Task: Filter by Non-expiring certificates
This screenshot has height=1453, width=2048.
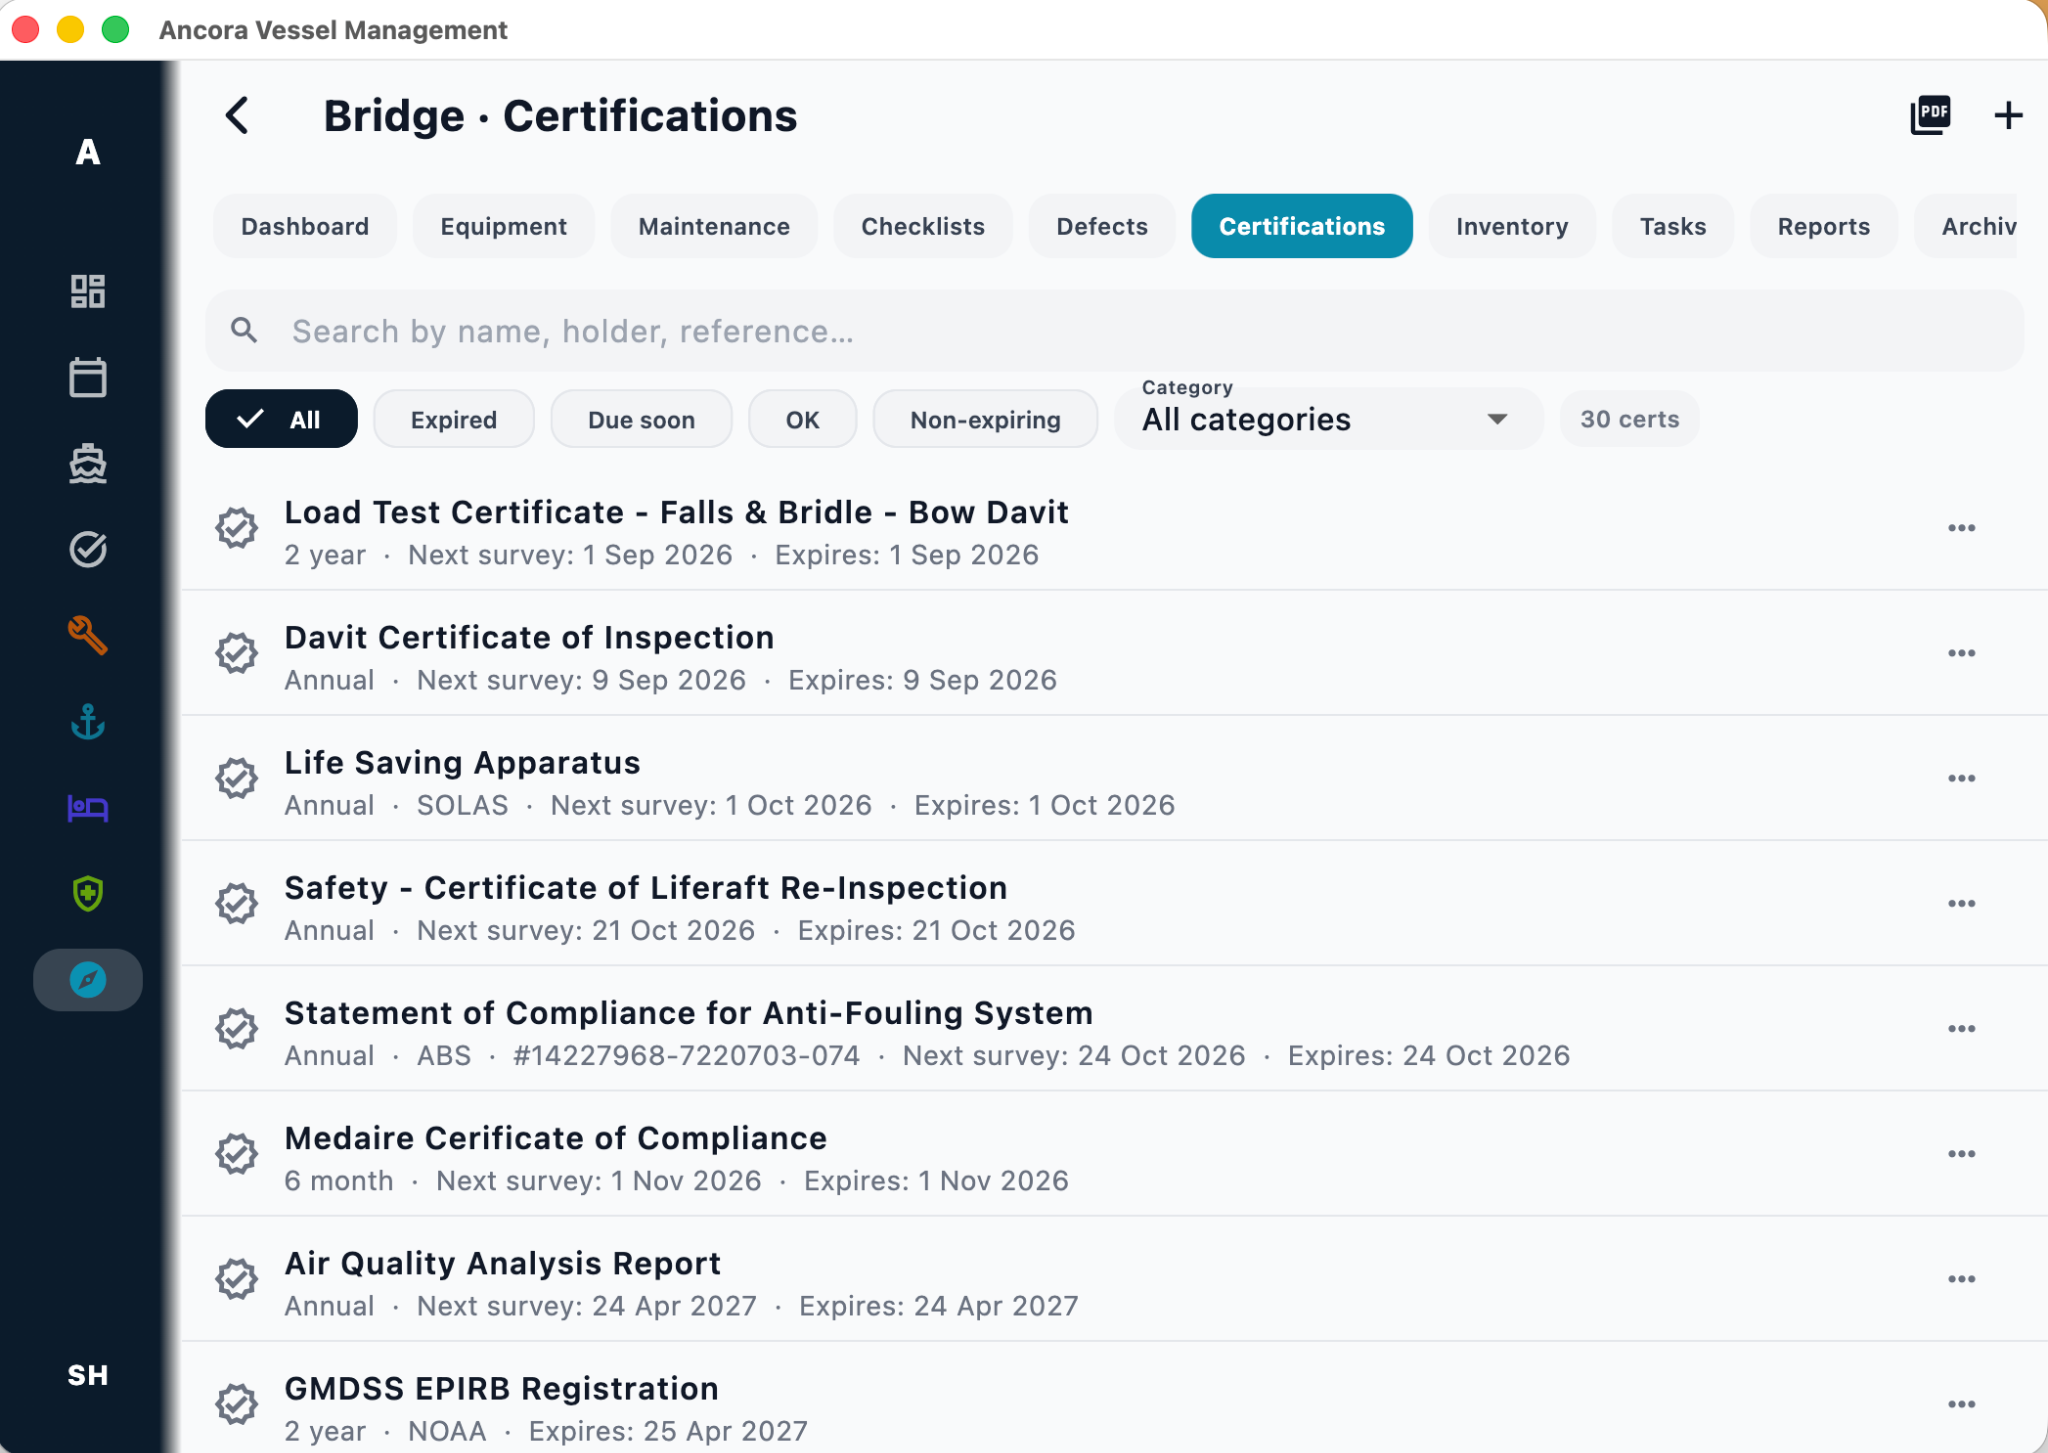Action: coord(985,419)
